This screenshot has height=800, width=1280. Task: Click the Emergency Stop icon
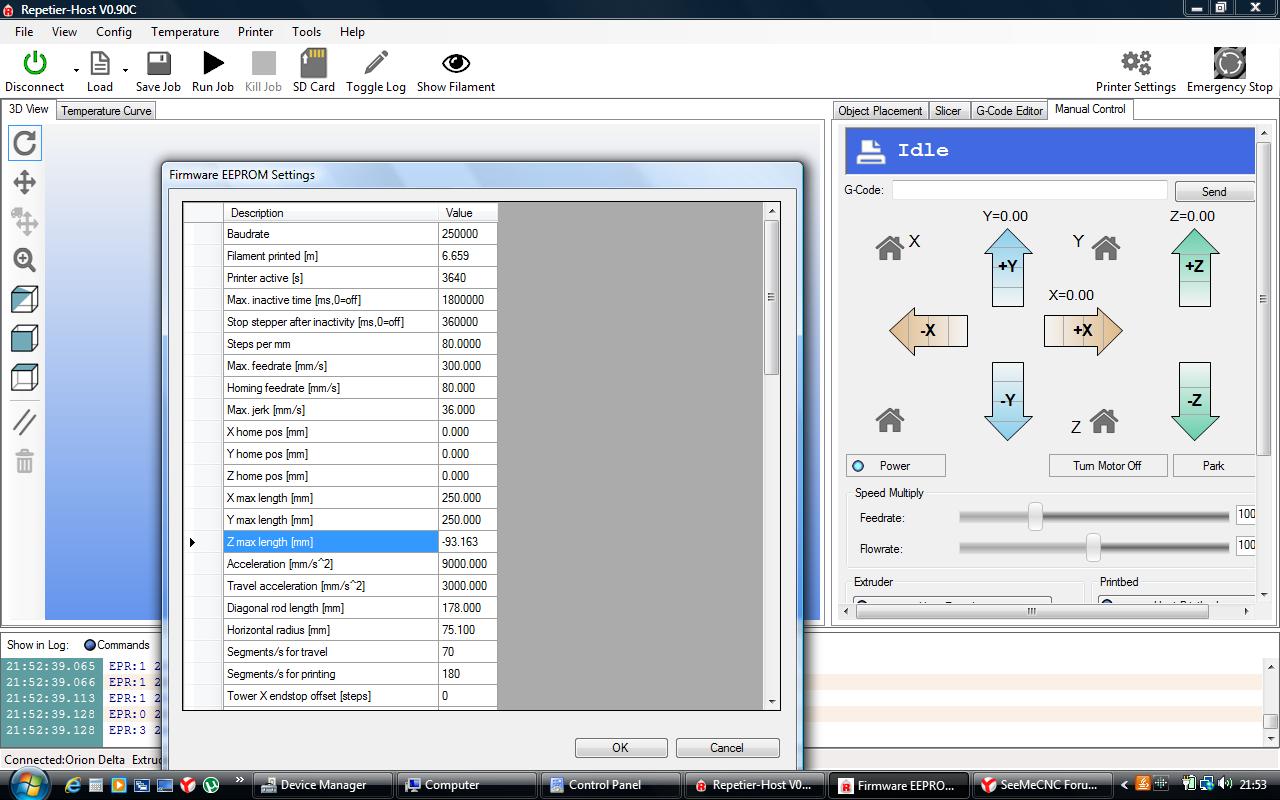coord(1229,64)
